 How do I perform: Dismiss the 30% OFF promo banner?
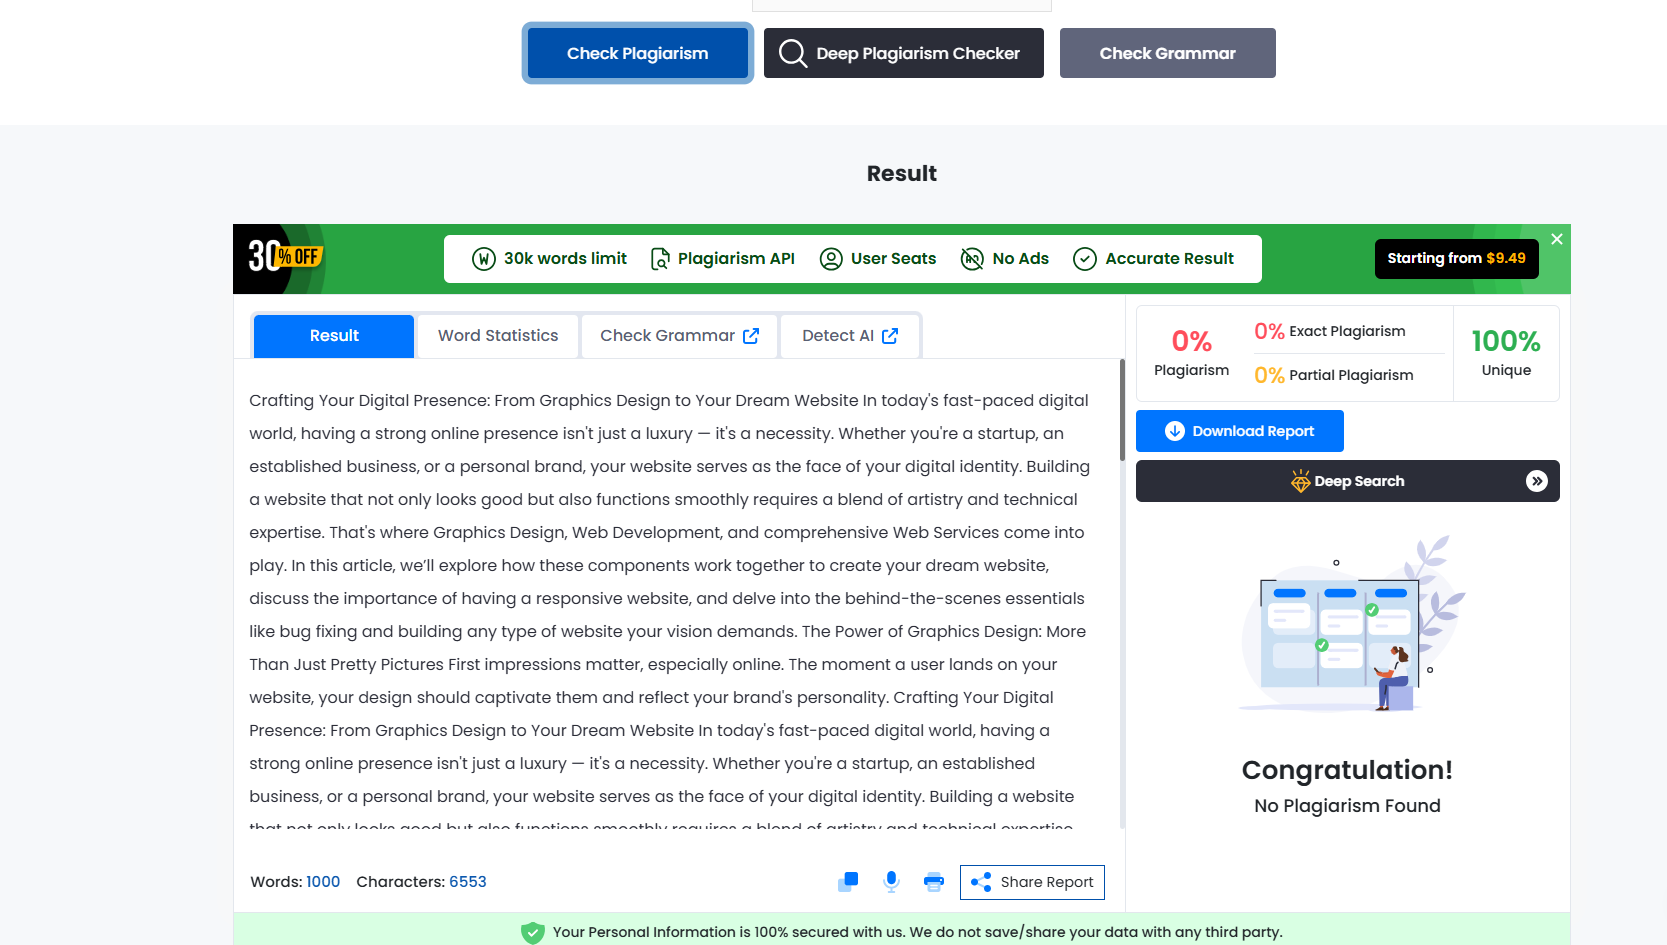click(x=1556, y=239)
